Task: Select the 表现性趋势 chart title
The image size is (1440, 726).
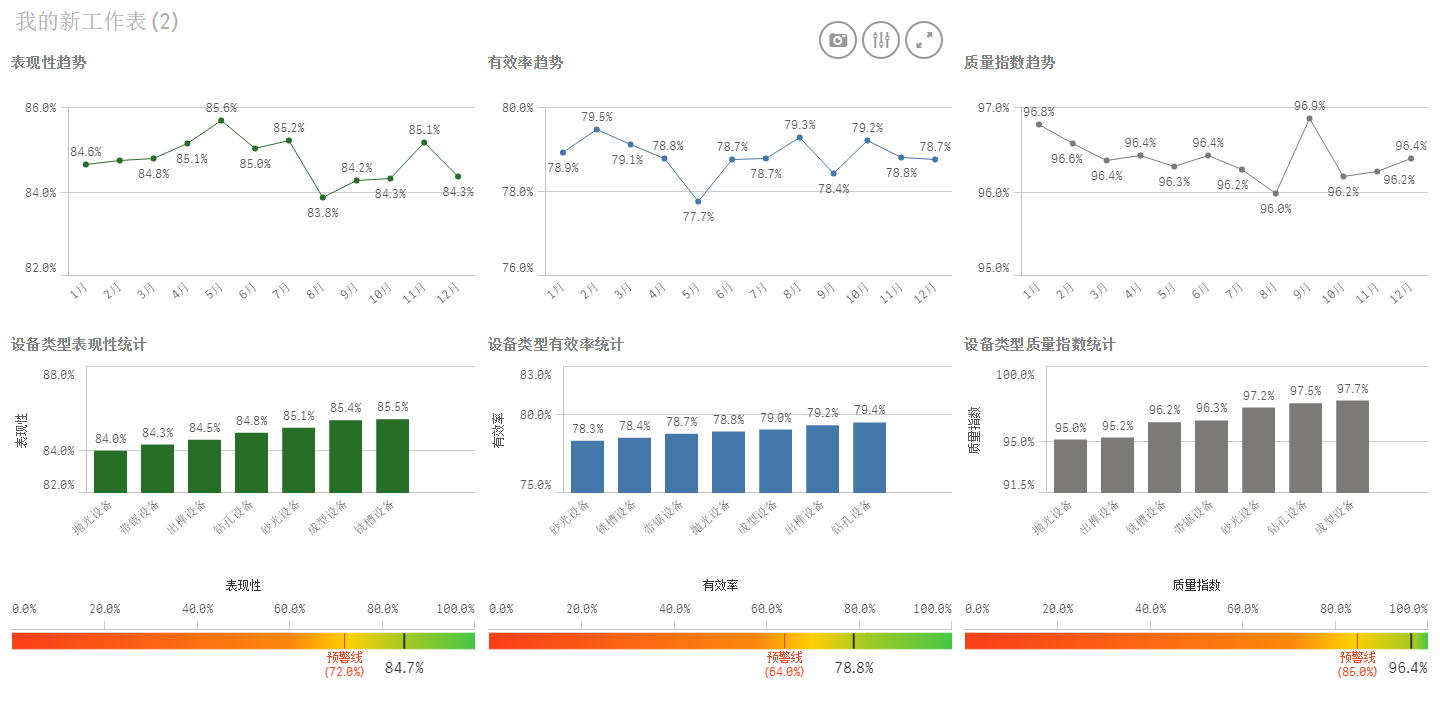Action: pyautogui.click(x=48, y=62)
